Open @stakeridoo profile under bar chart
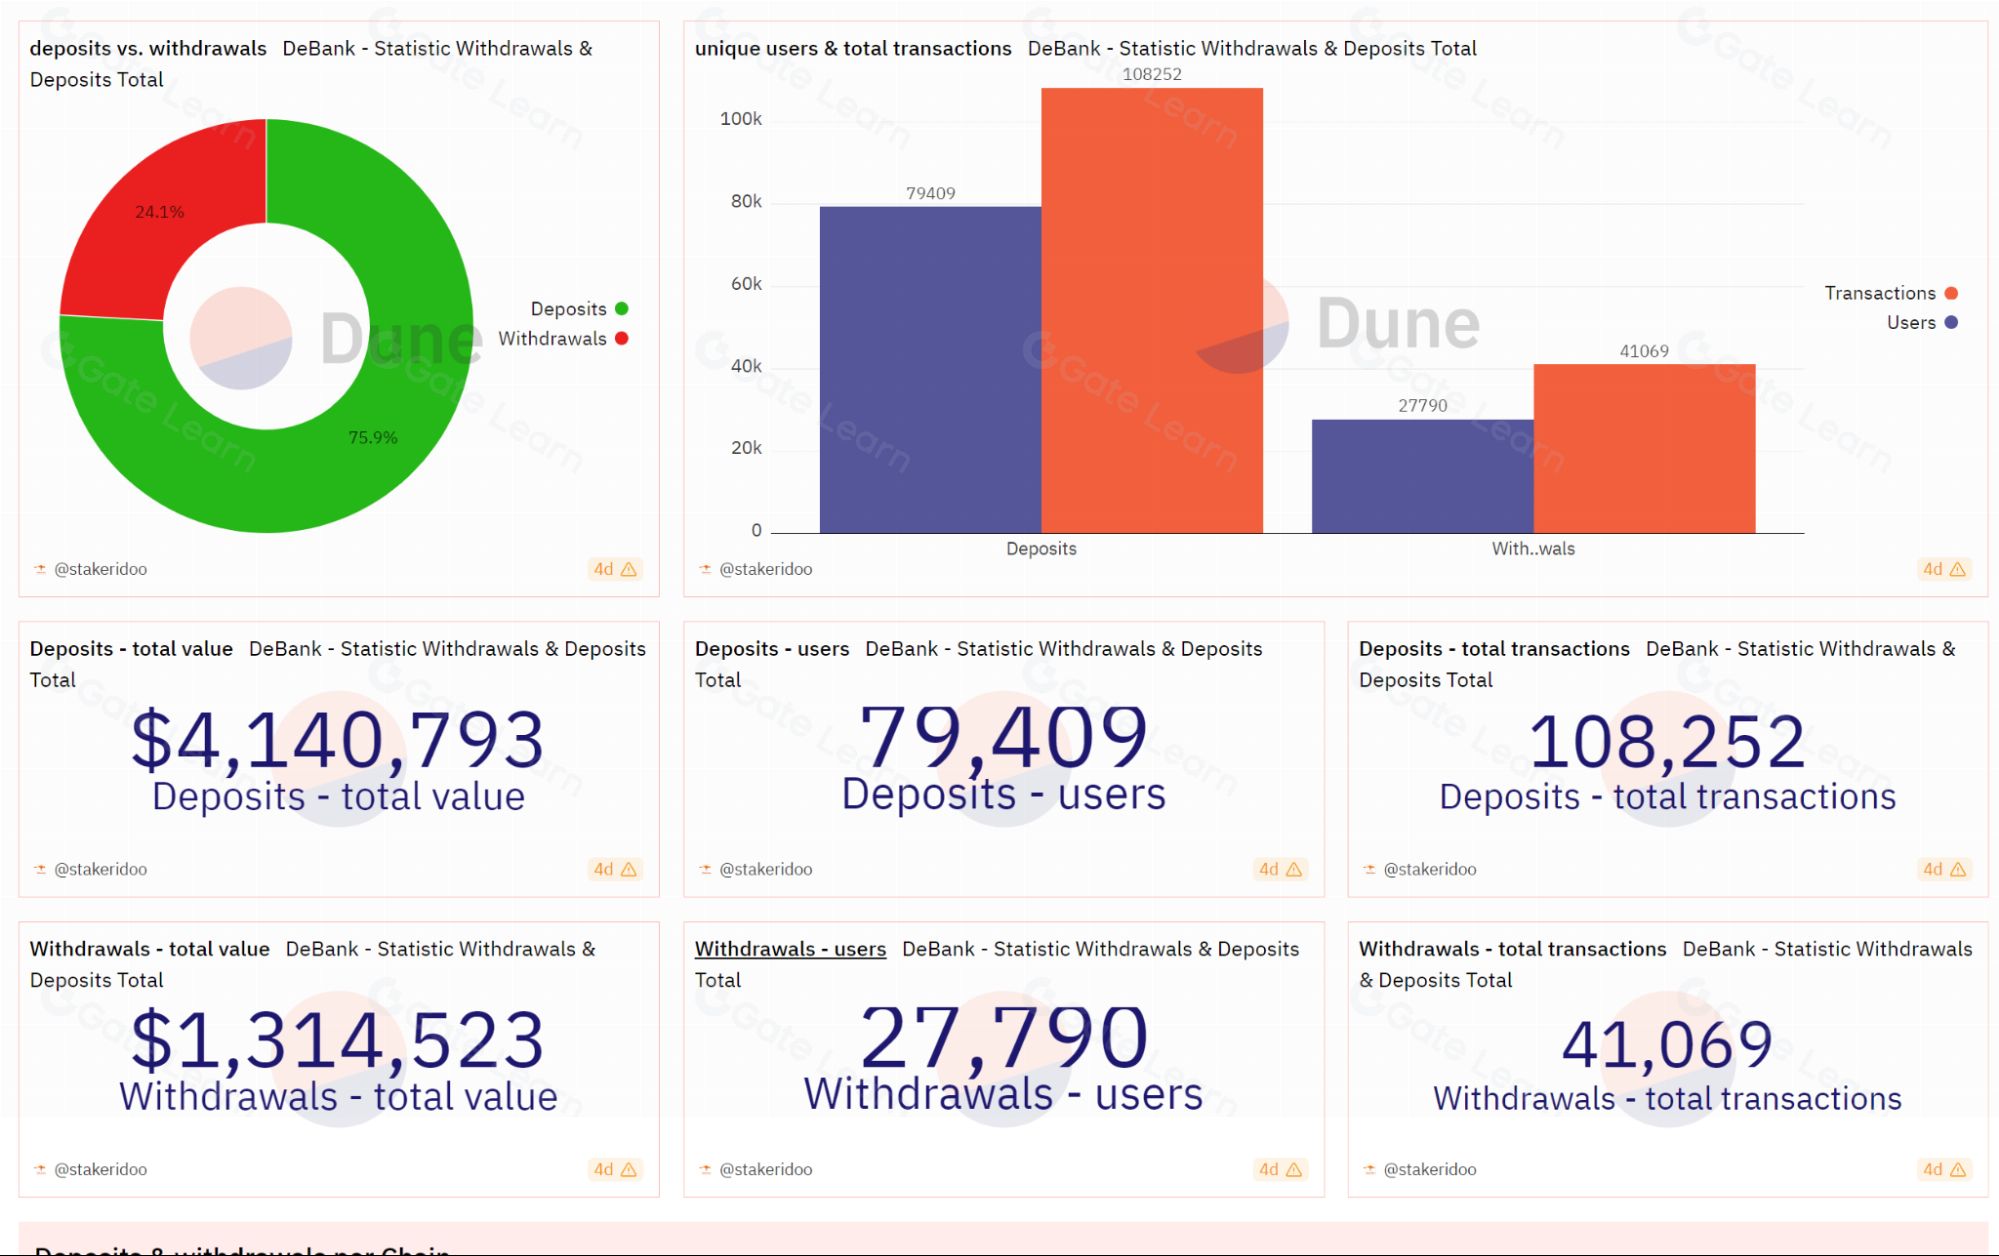Viewport: 1999px width, 1256px height. pyautogui.click(x=765, y=569)
